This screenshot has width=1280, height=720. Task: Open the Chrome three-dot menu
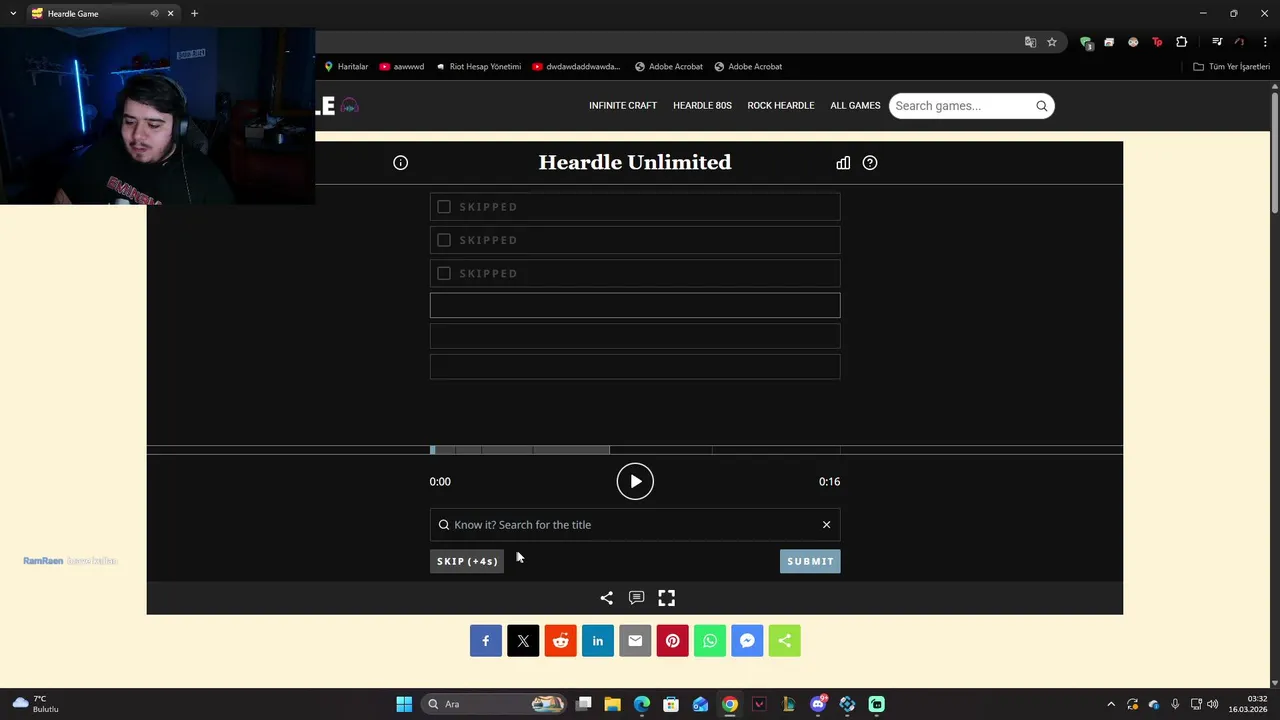point(1265,42)
